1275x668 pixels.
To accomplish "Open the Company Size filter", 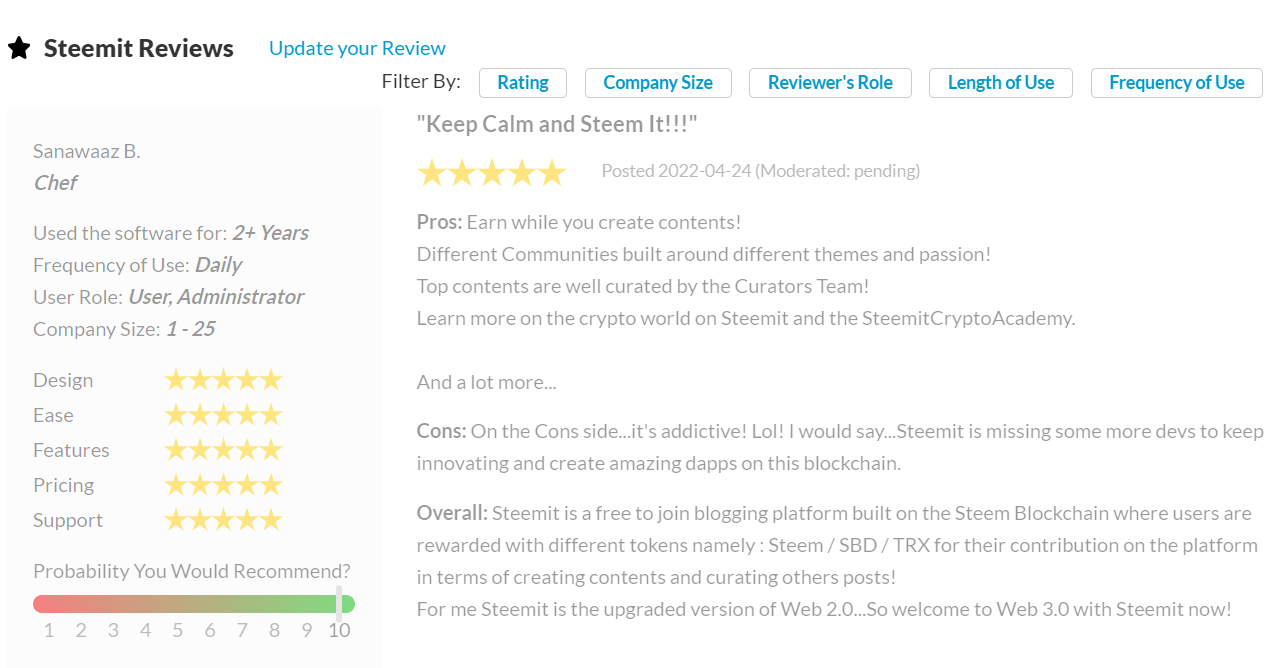I will pos(658,83).
